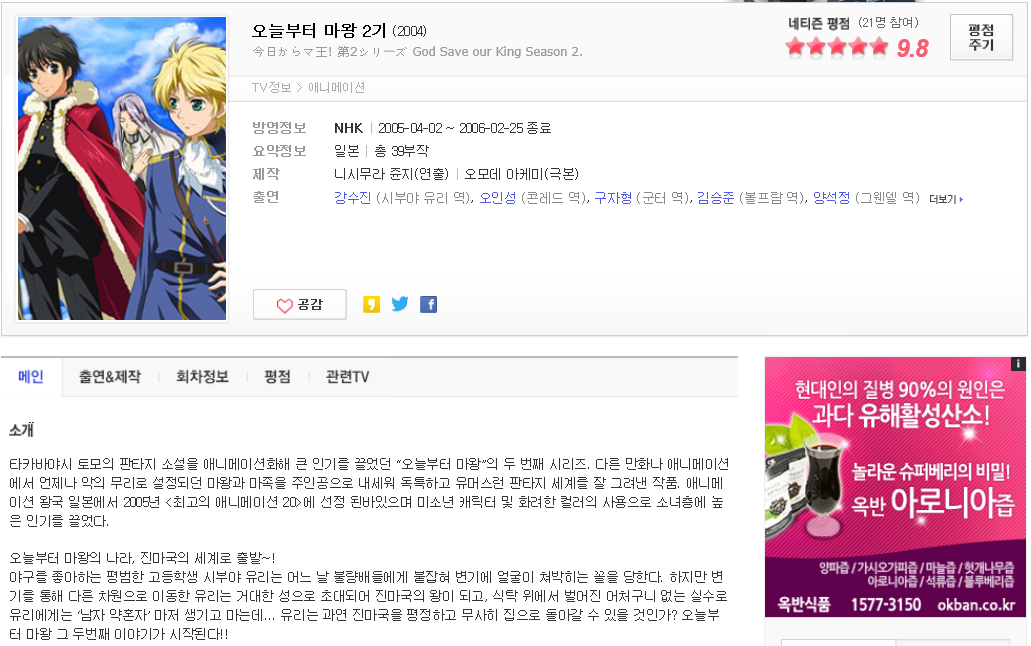Share on Facebook icon
Screen dimensions: 1031x646
coord(429,304)
